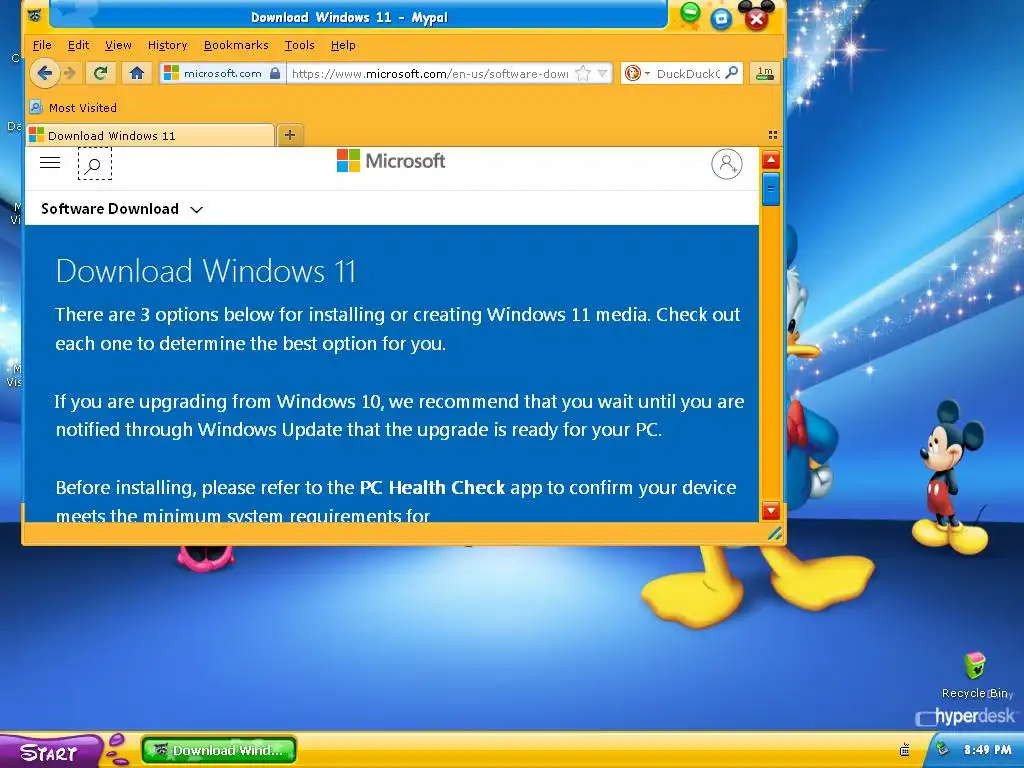This screenshot has height=768, width=1024.
Task: Open the Help menu
Action: [343, 45]
